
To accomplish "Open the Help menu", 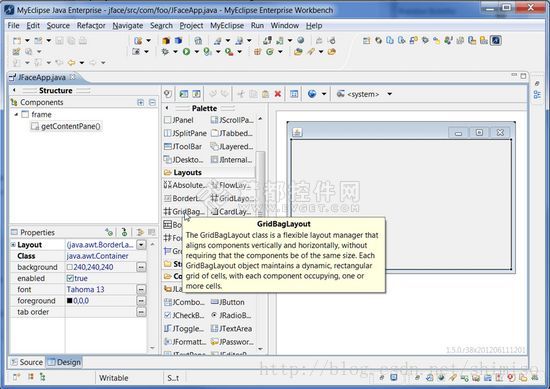I will (314, 26).
